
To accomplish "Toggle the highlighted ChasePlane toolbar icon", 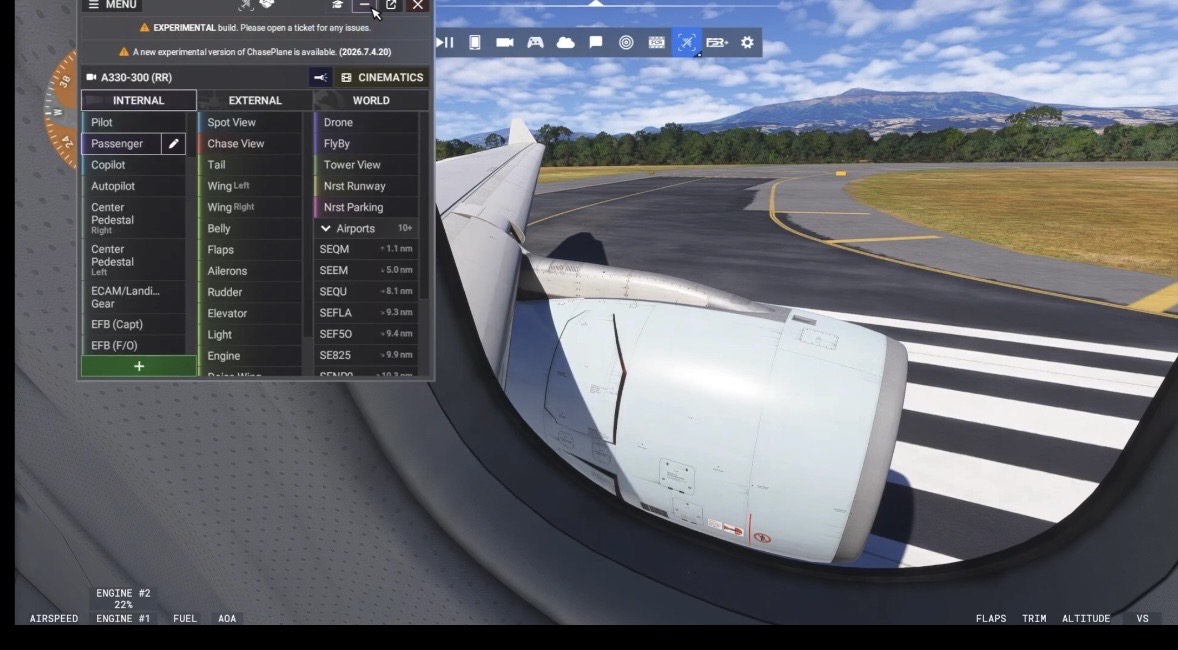I will pos(686,42).
